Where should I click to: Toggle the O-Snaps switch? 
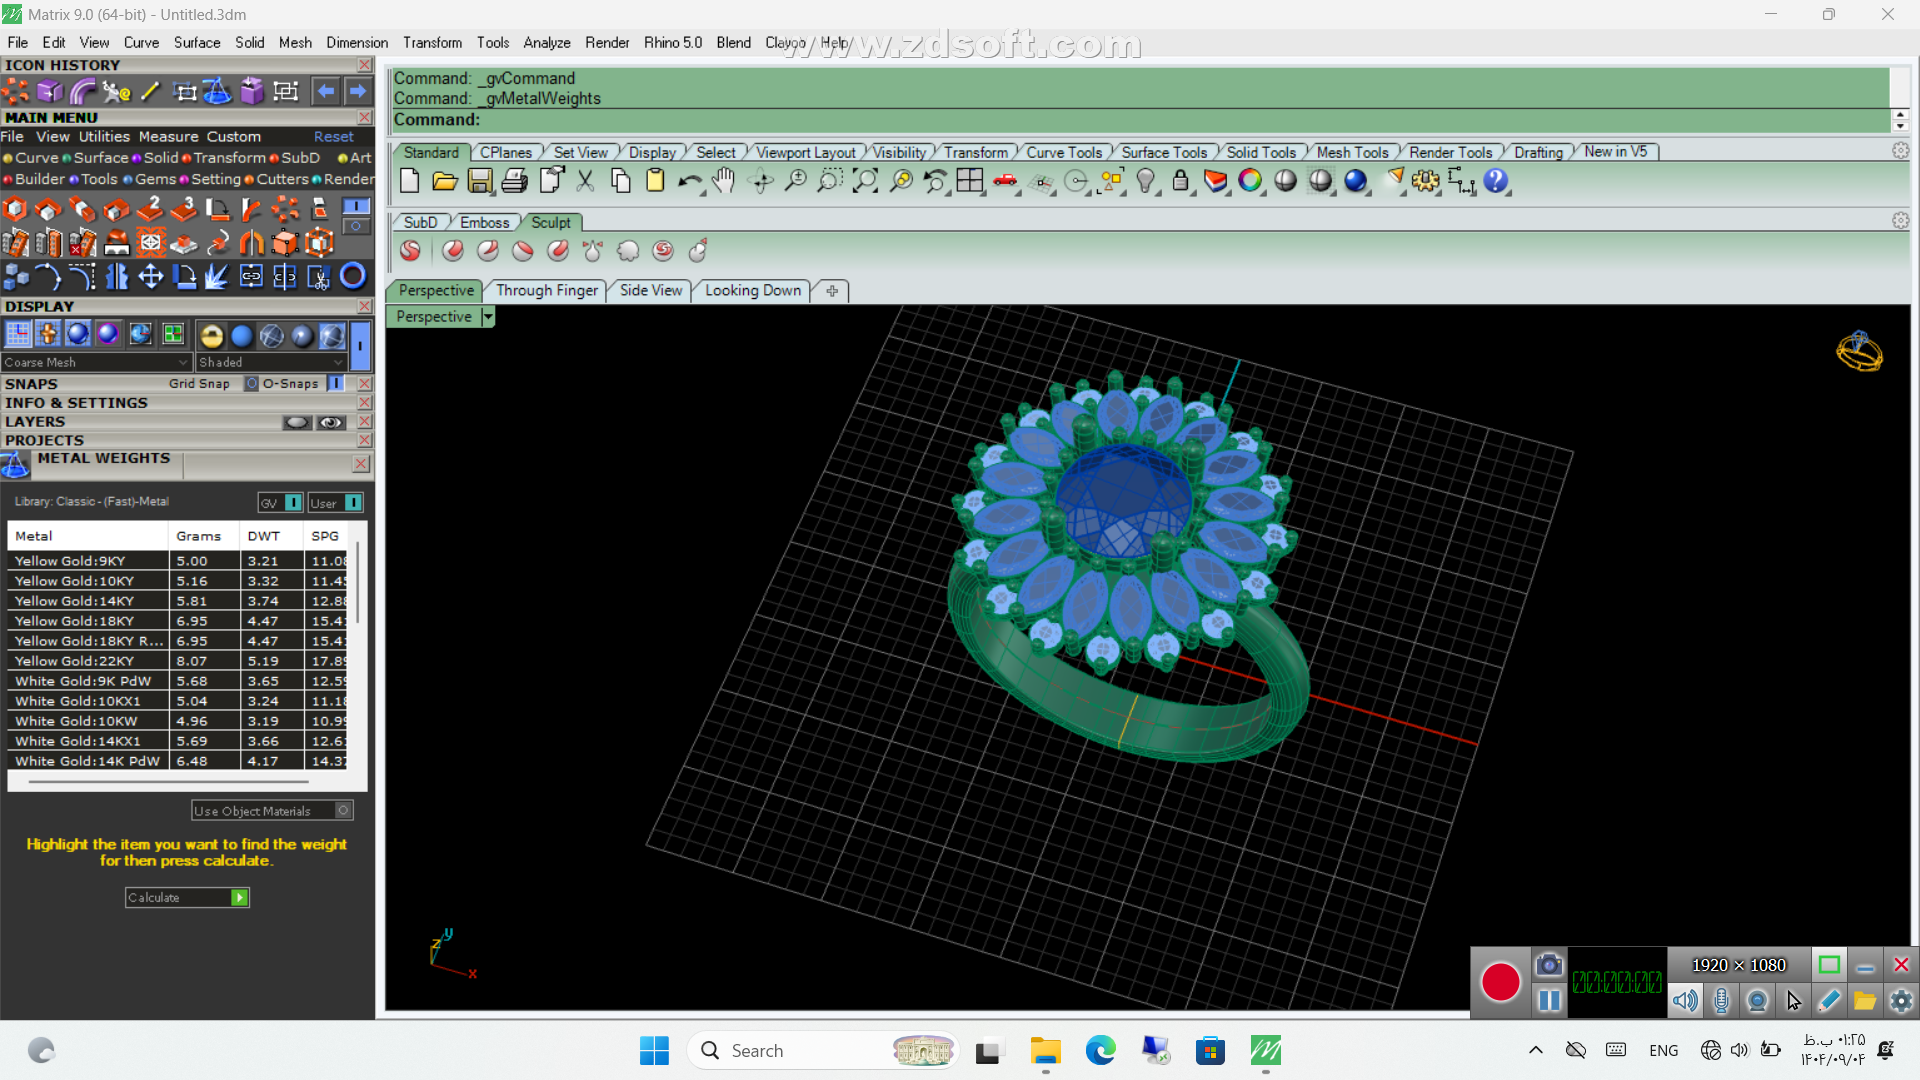click(x=336, y=383)
